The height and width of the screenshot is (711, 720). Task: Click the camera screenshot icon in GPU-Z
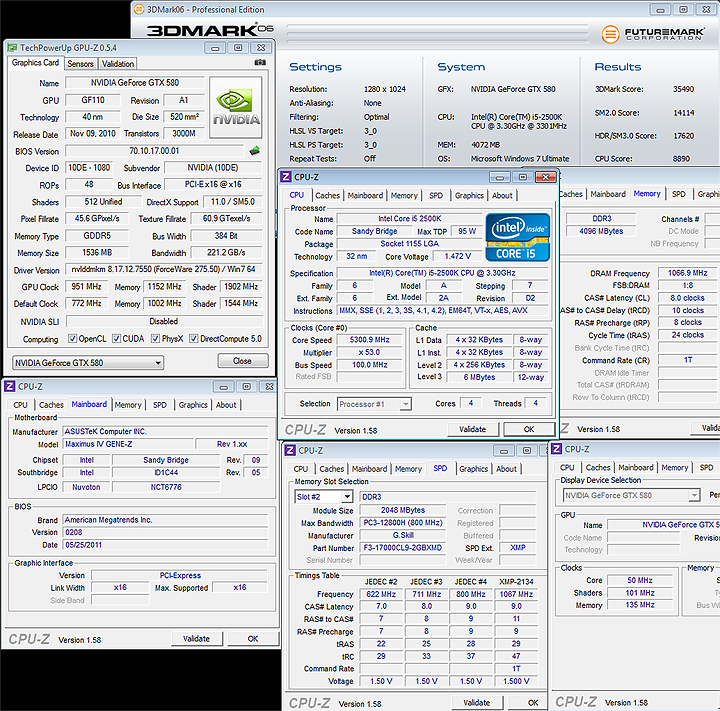point(261,63)
